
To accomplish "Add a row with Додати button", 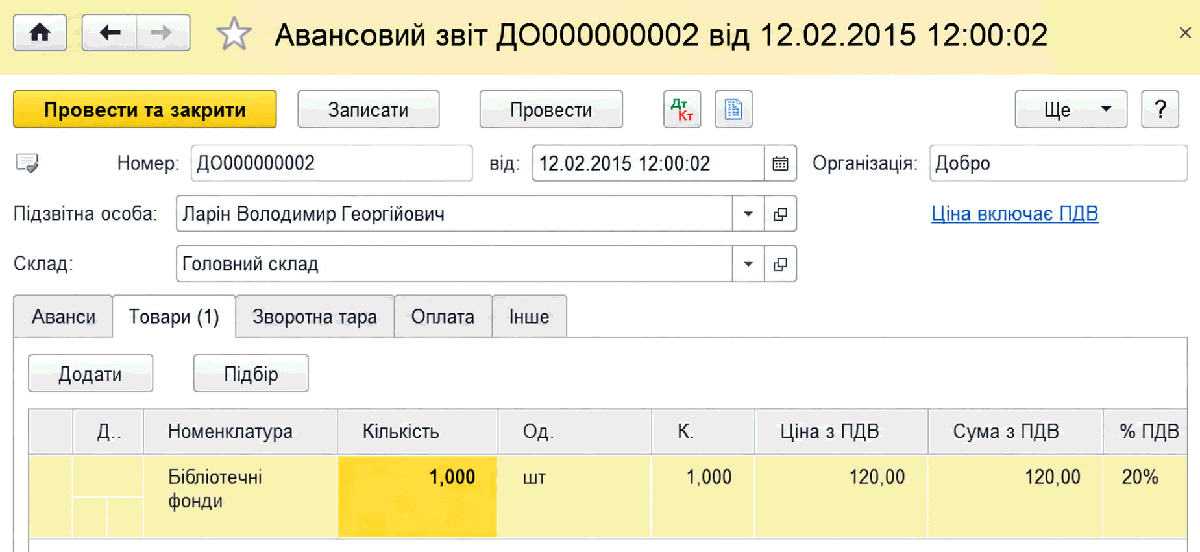I will [x=90, y=374].
